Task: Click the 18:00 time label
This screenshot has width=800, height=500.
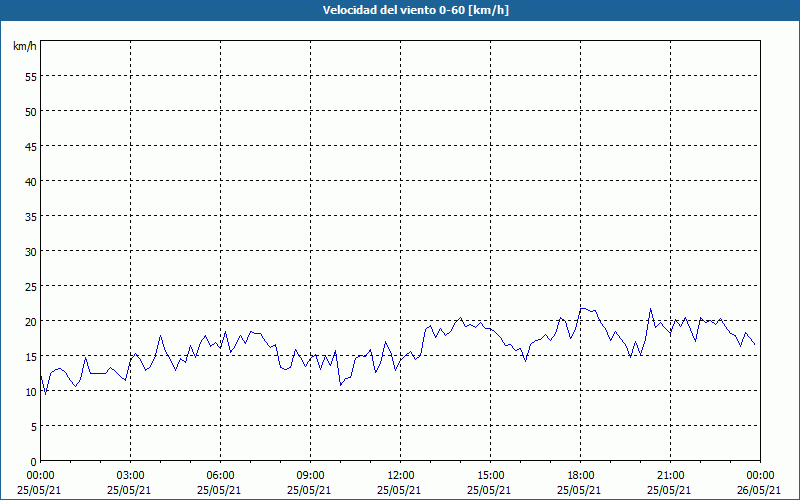Action: click(x=581, y=476)
